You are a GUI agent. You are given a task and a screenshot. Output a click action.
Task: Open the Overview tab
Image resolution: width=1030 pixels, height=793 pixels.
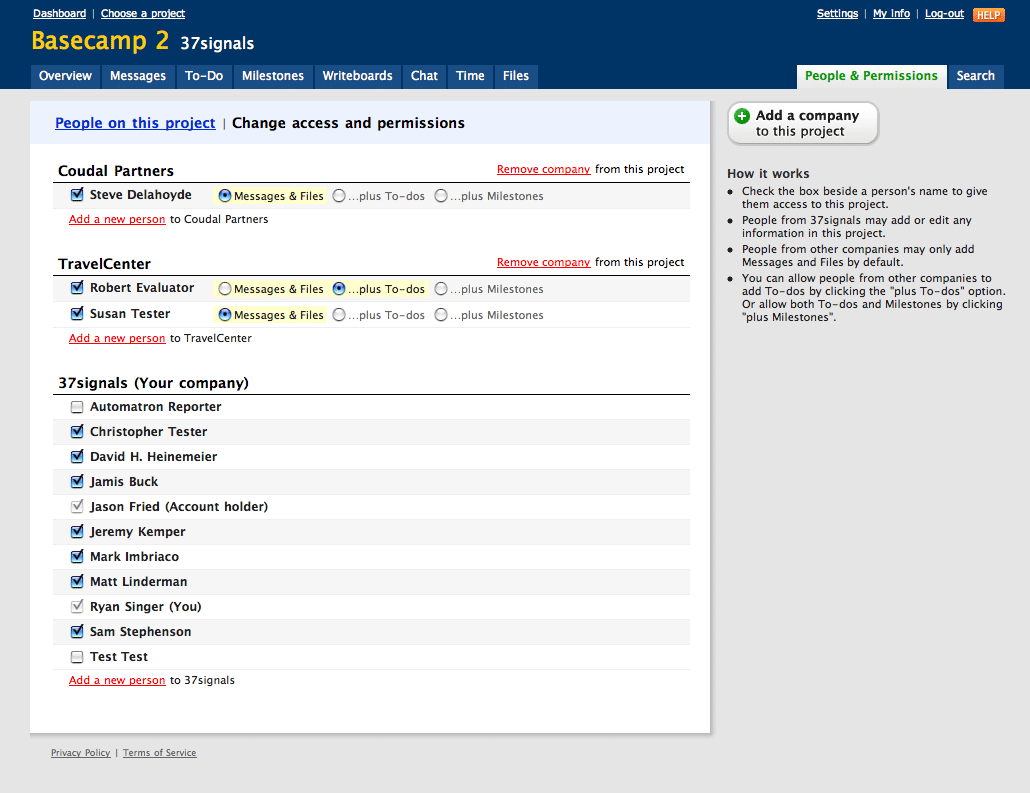tap(65, 76)
